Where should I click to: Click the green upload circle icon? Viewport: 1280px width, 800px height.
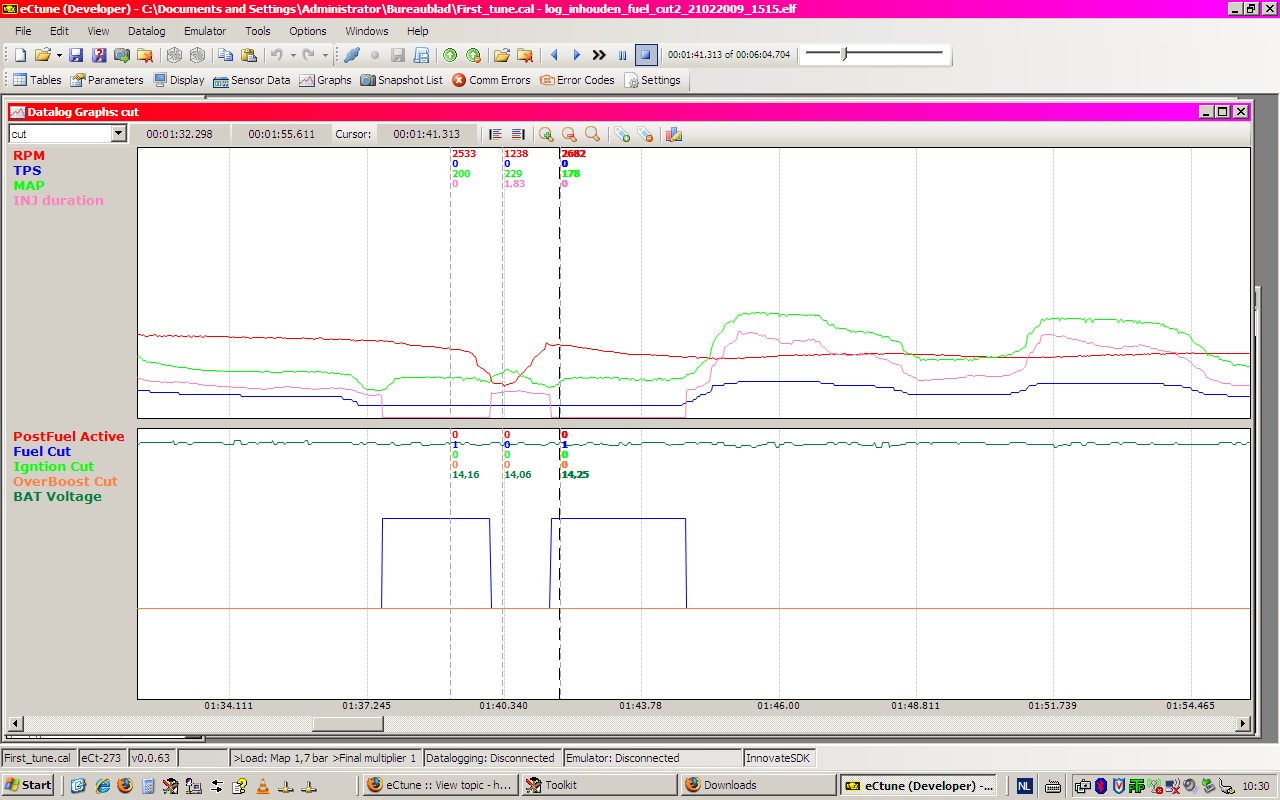(x=450, y=55)
